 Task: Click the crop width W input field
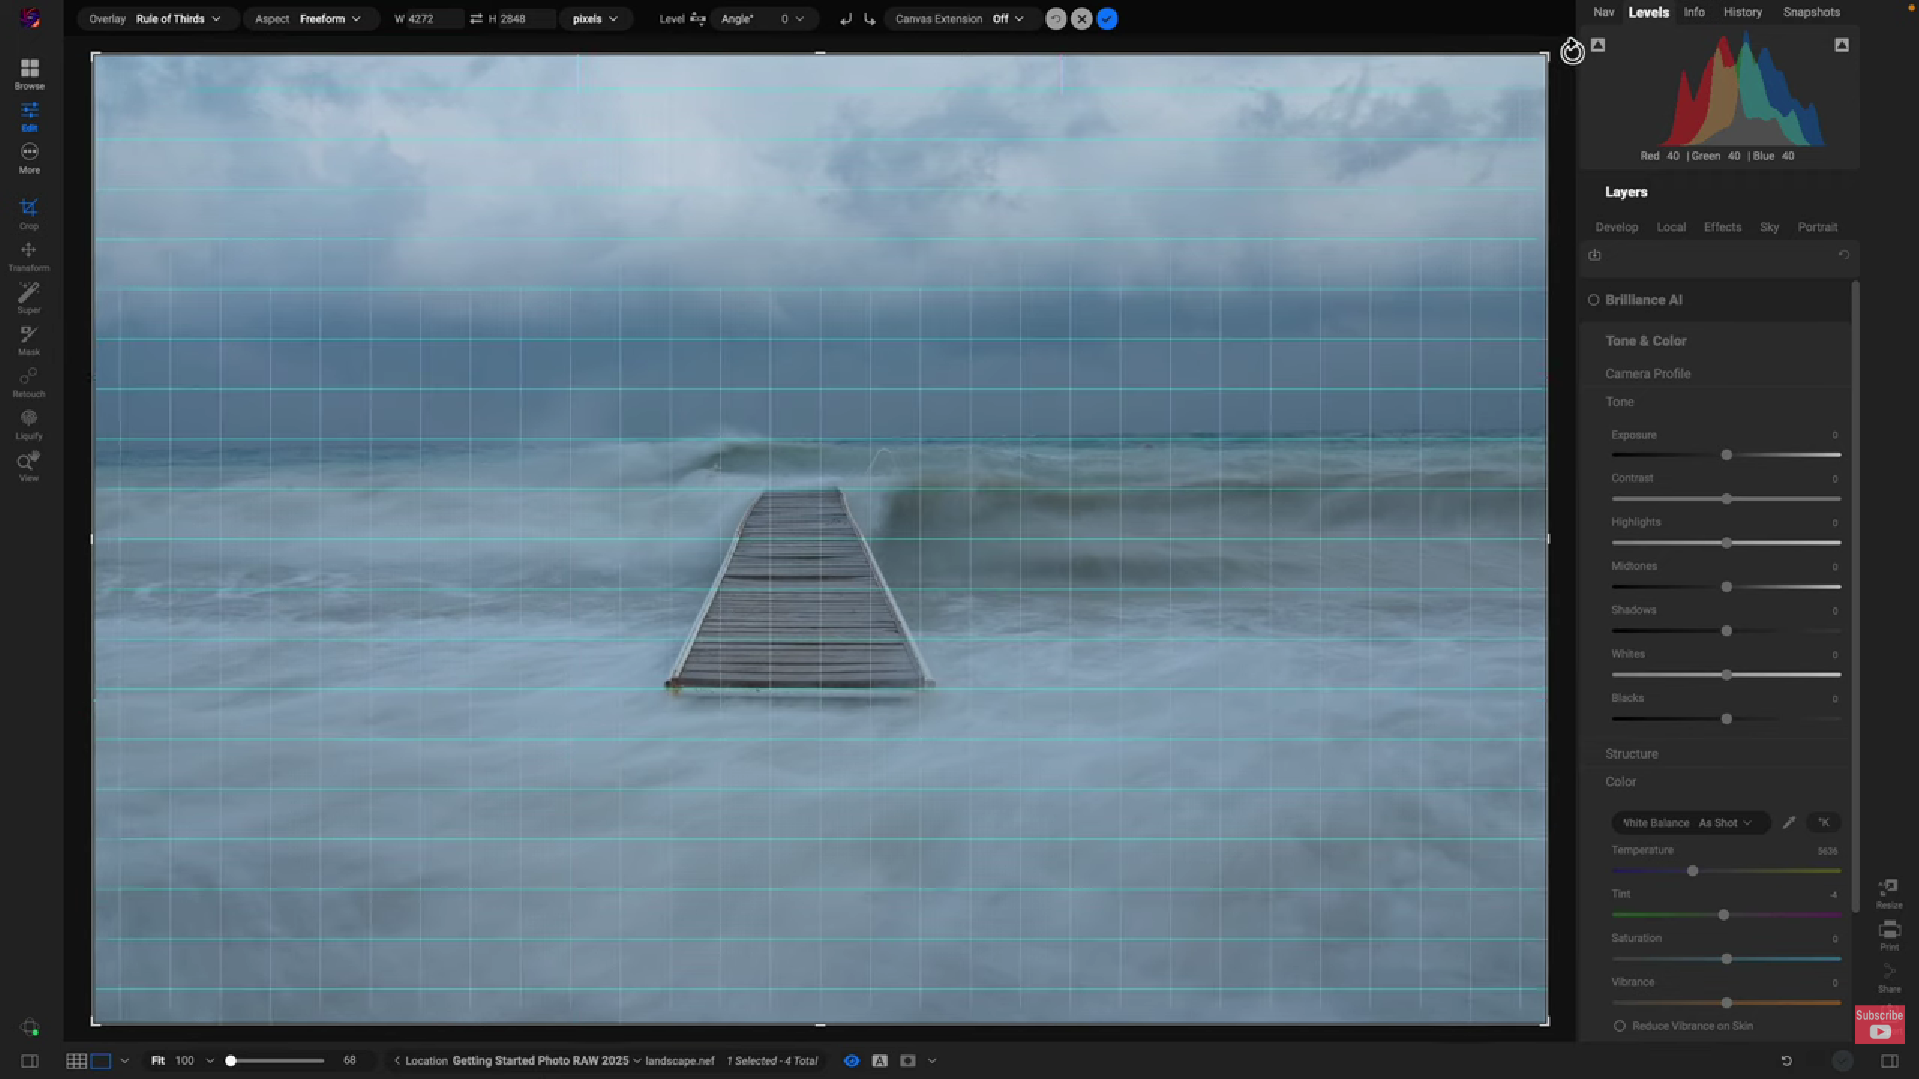[433, 19]
